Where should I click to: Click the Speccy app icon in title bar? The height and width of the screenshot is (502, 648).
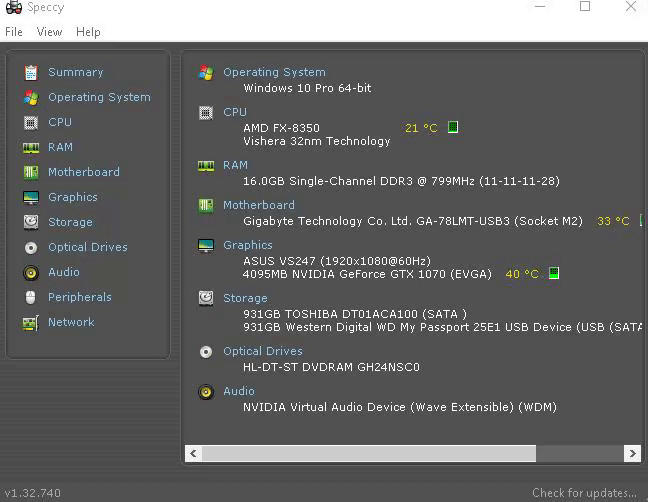tap(14, 7)
